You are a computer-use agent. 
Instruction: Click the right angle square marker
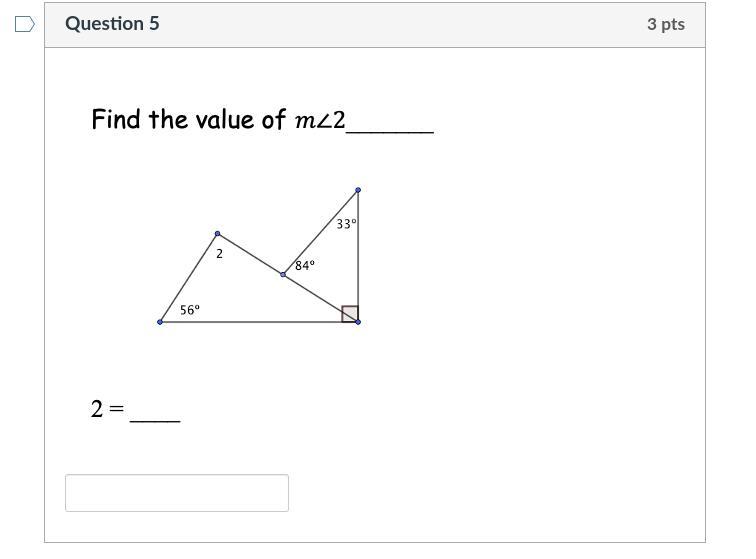(x=350, y=314)
